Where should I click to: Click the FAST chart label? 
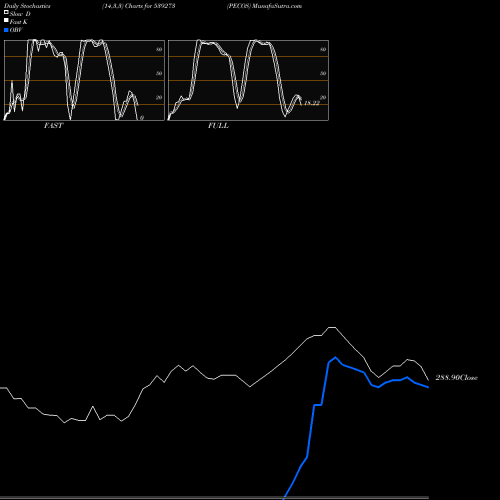[x=53, y=126]
